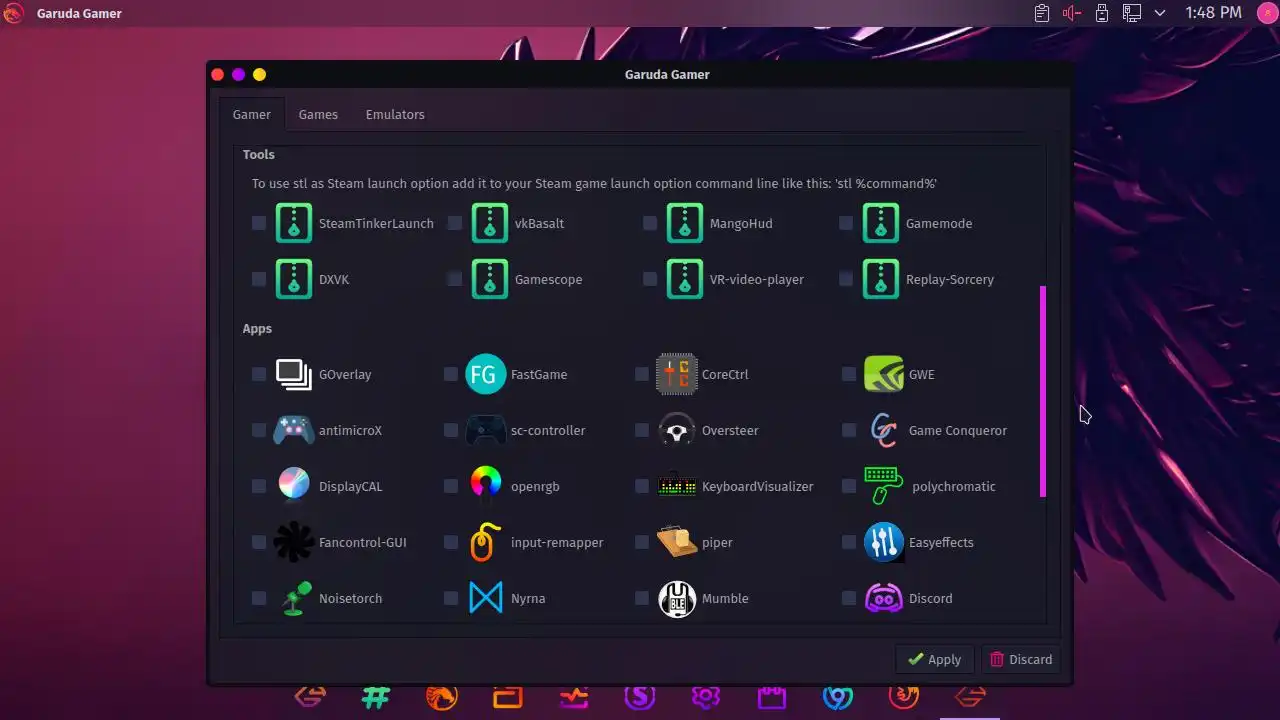
Task: Click the polychromatic keyboard icon
Action: click(x=884, y=486)
